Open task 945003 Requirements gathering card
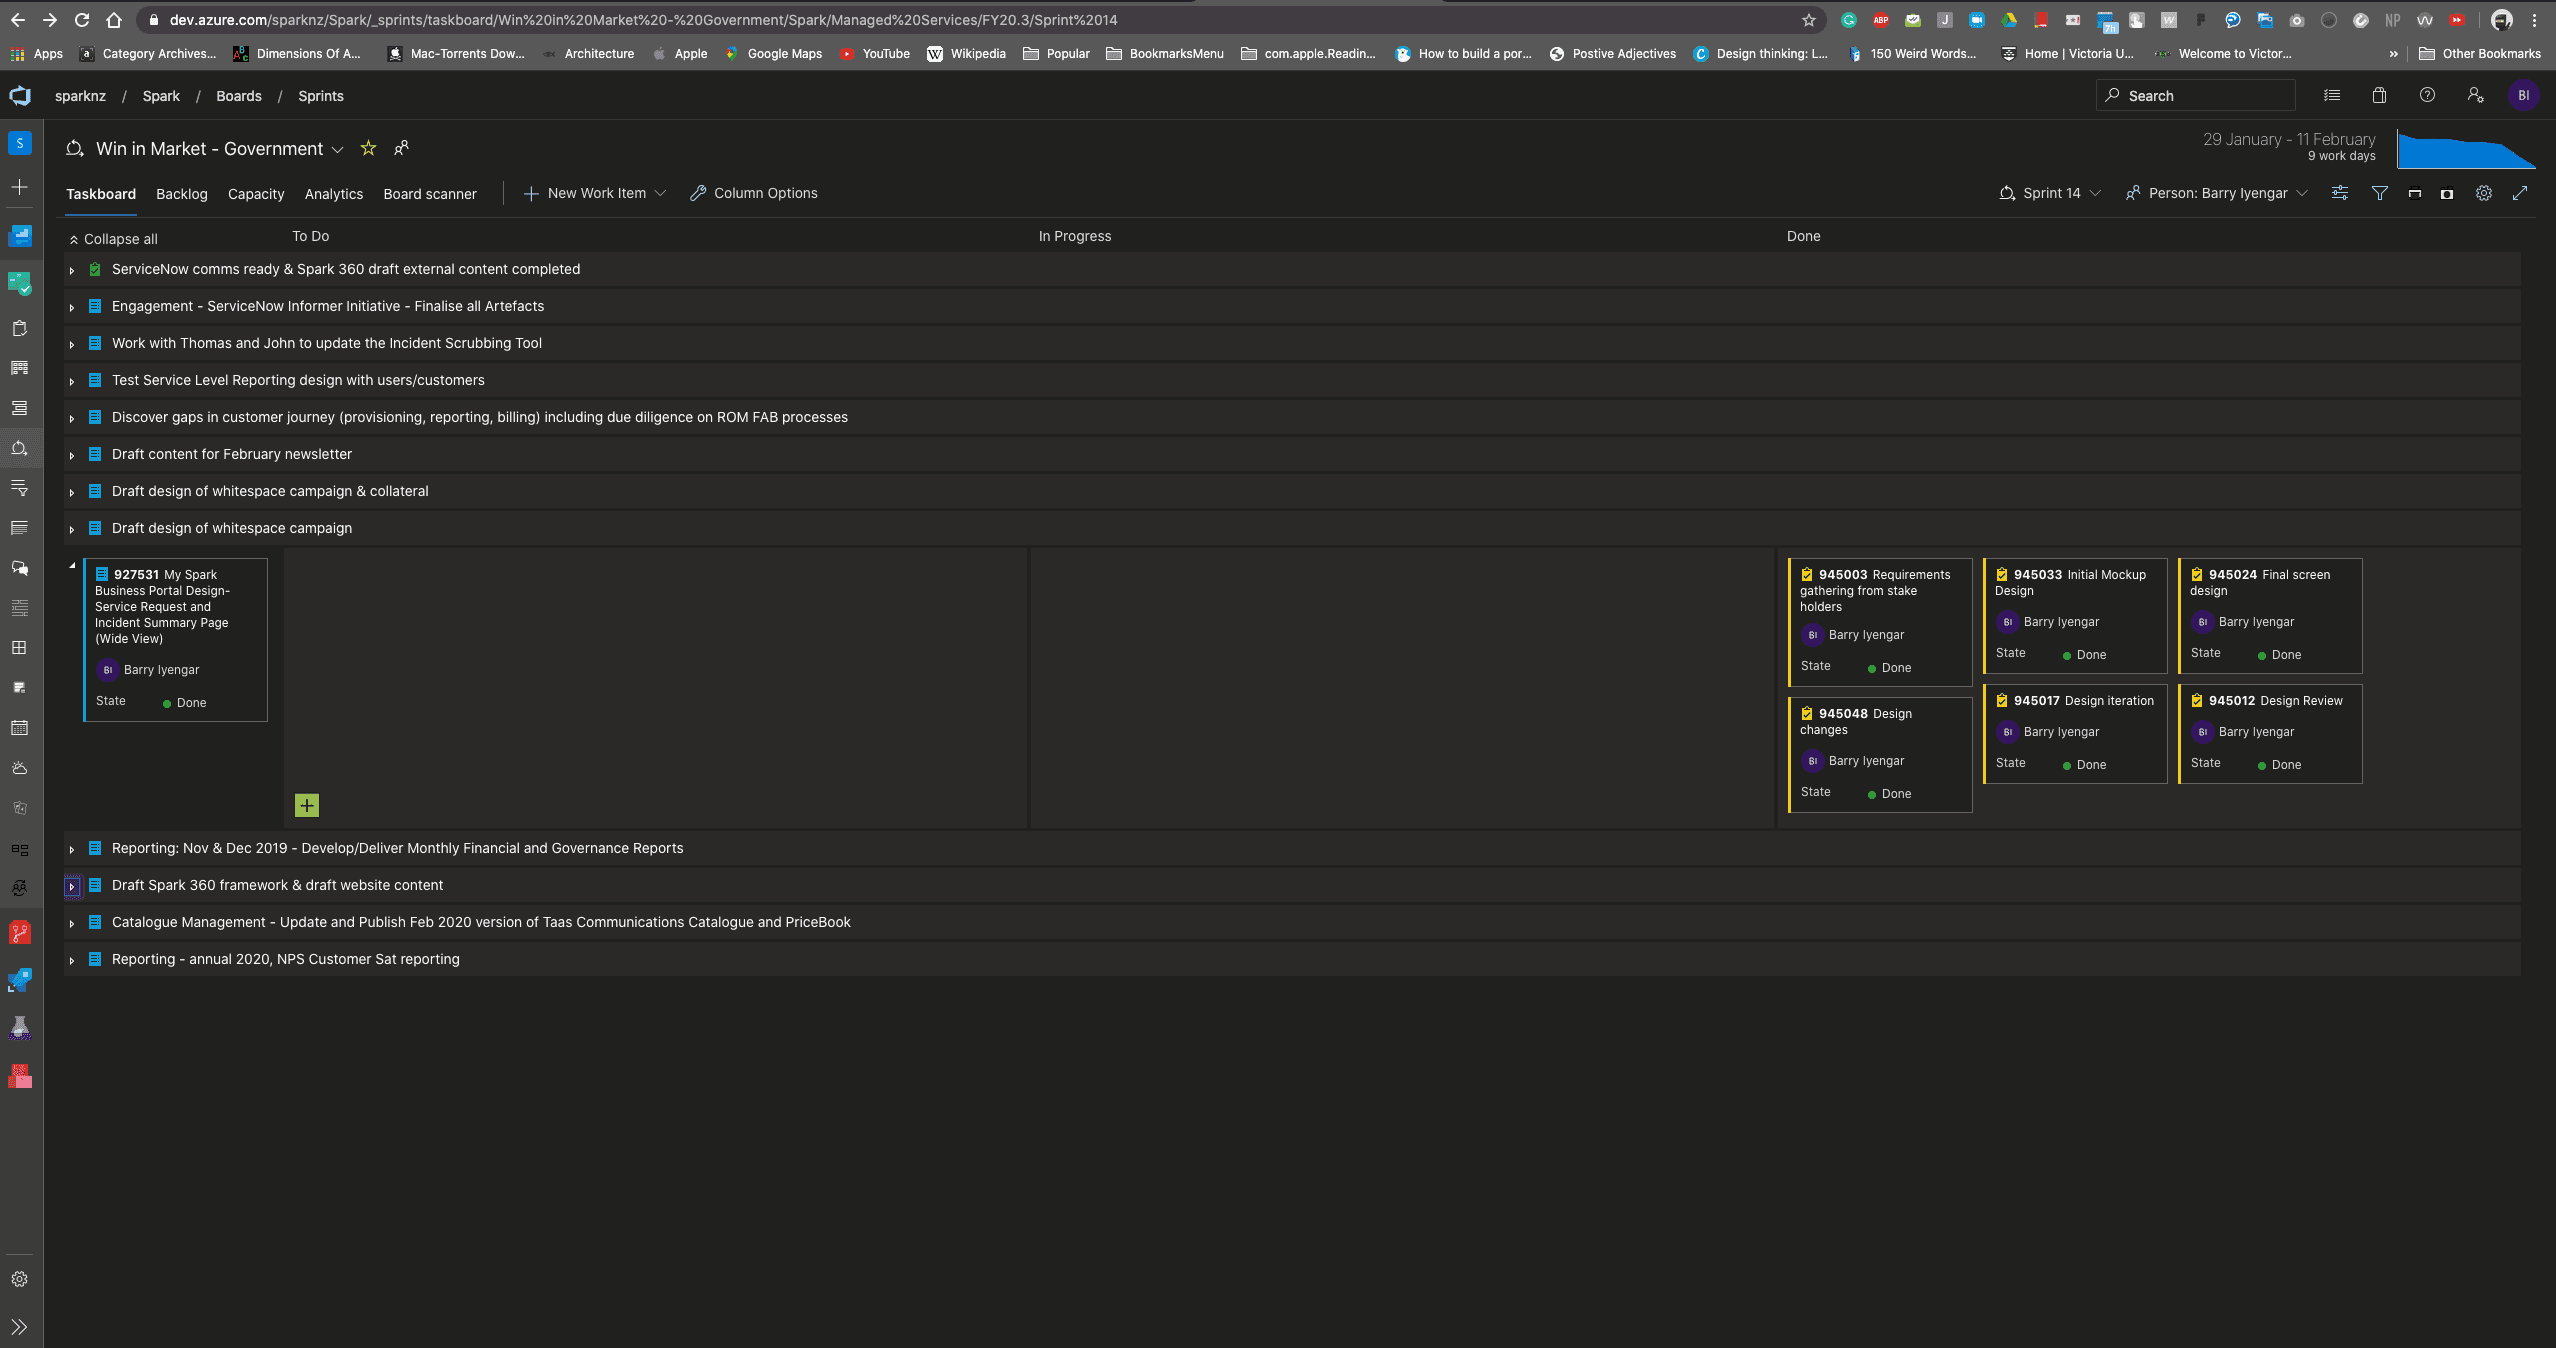The width and height of the screenshot is (2556, 1348). 1880,622
